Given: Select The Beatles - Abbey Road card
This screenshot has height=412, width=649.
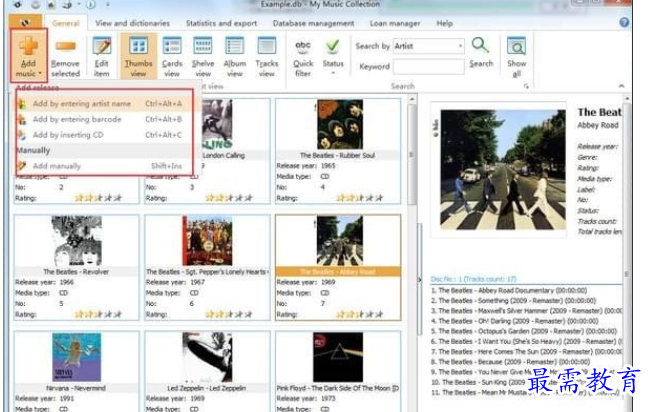Looking at the screenshot, I should (x=338, y=267).
